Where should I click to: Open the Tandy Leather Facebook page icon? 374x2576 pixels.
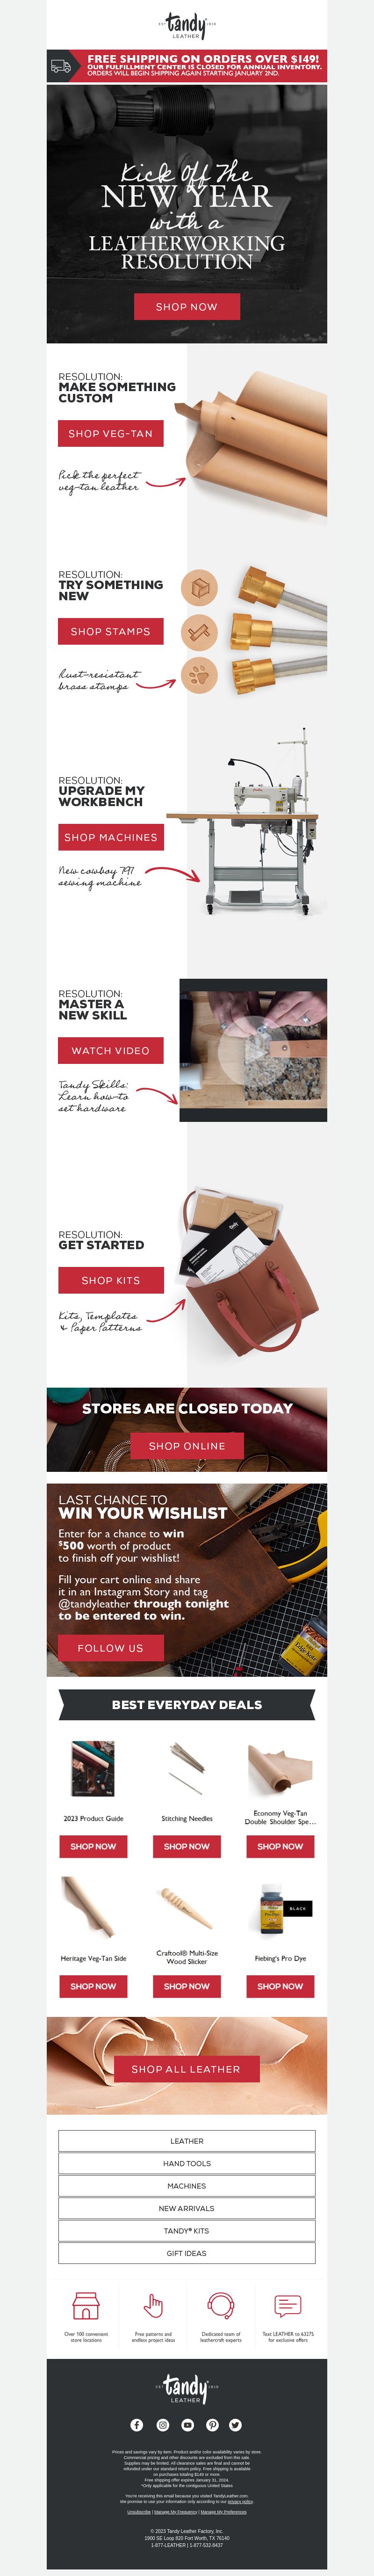[x=137, y=2425]
